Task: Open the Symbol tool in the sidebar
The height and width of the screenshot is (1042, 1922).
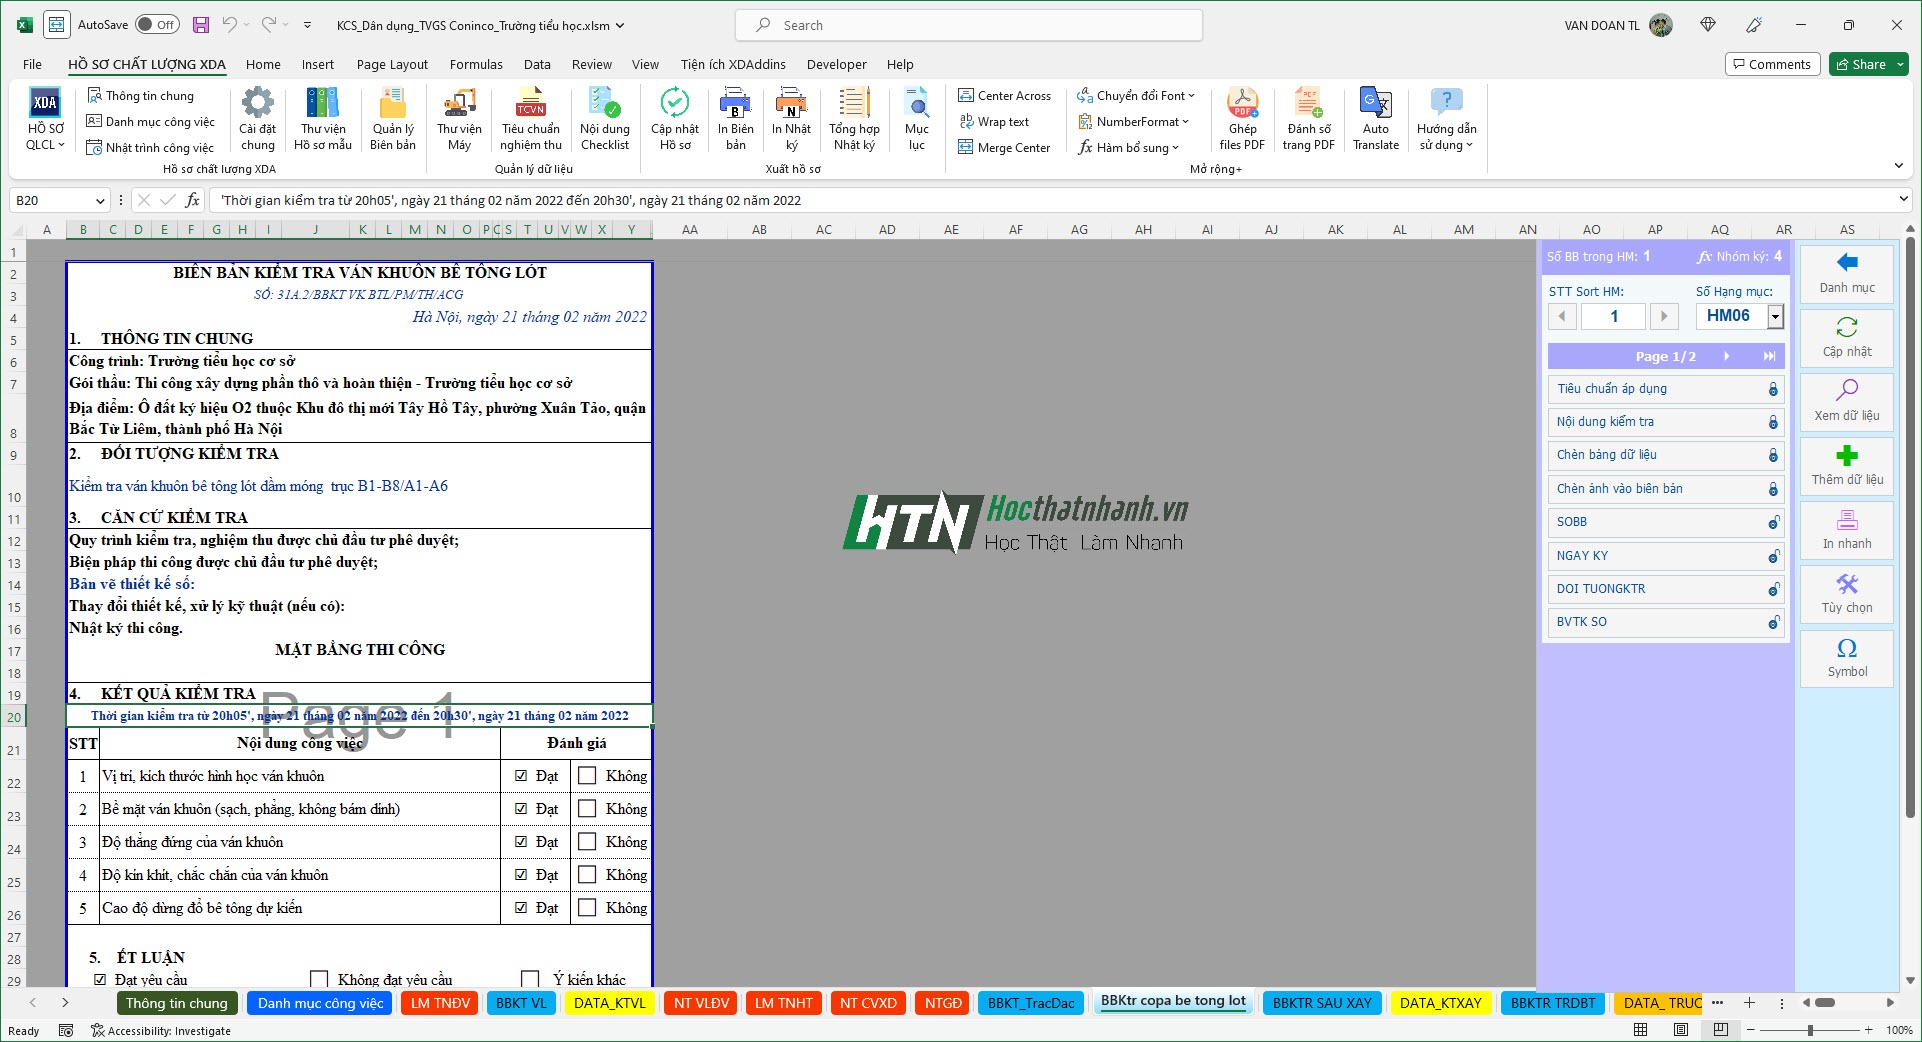Action: coord(1845,658)
